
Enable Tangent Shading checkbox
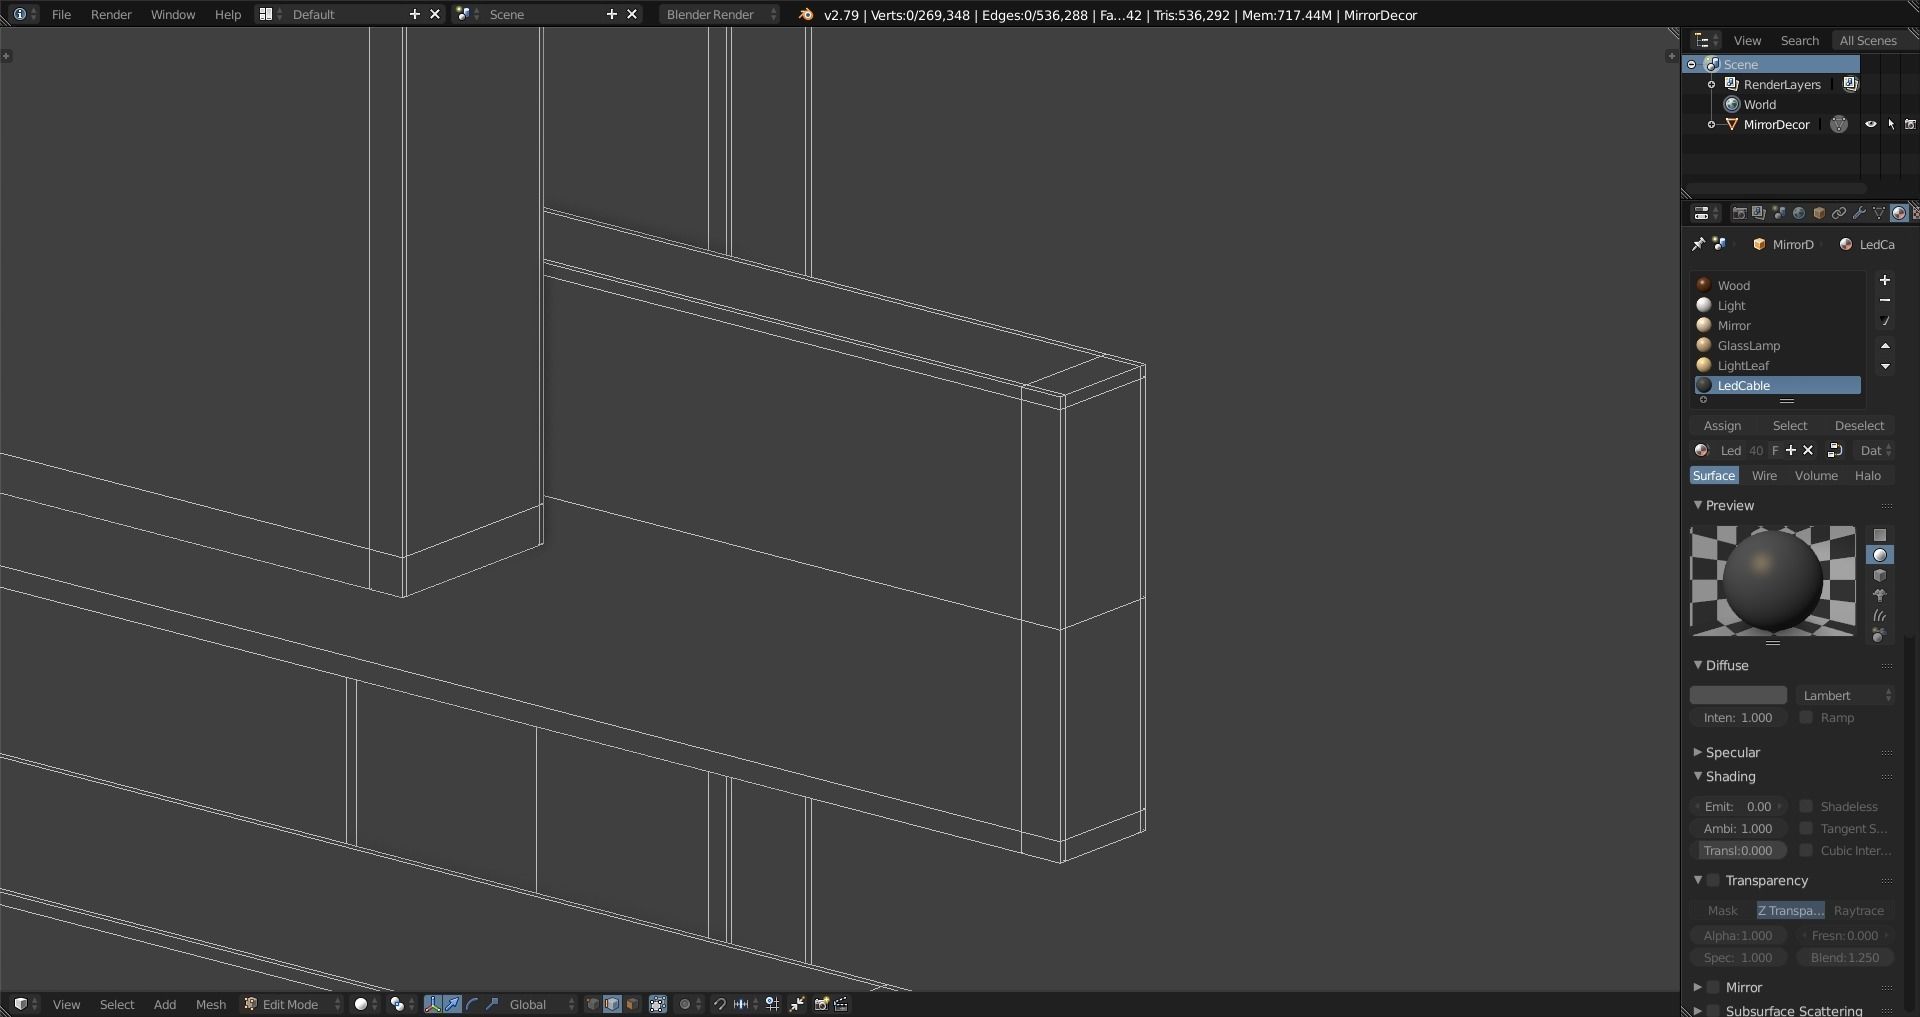click(1806, 828)
